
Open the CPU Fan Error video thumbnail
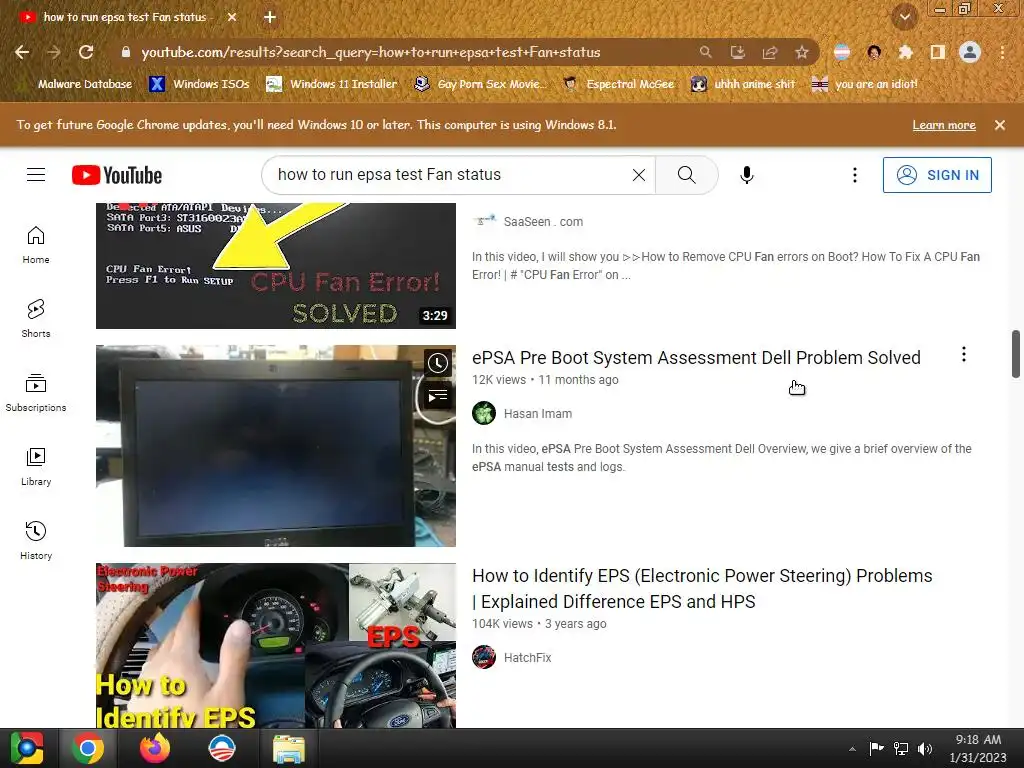point(276,266)
